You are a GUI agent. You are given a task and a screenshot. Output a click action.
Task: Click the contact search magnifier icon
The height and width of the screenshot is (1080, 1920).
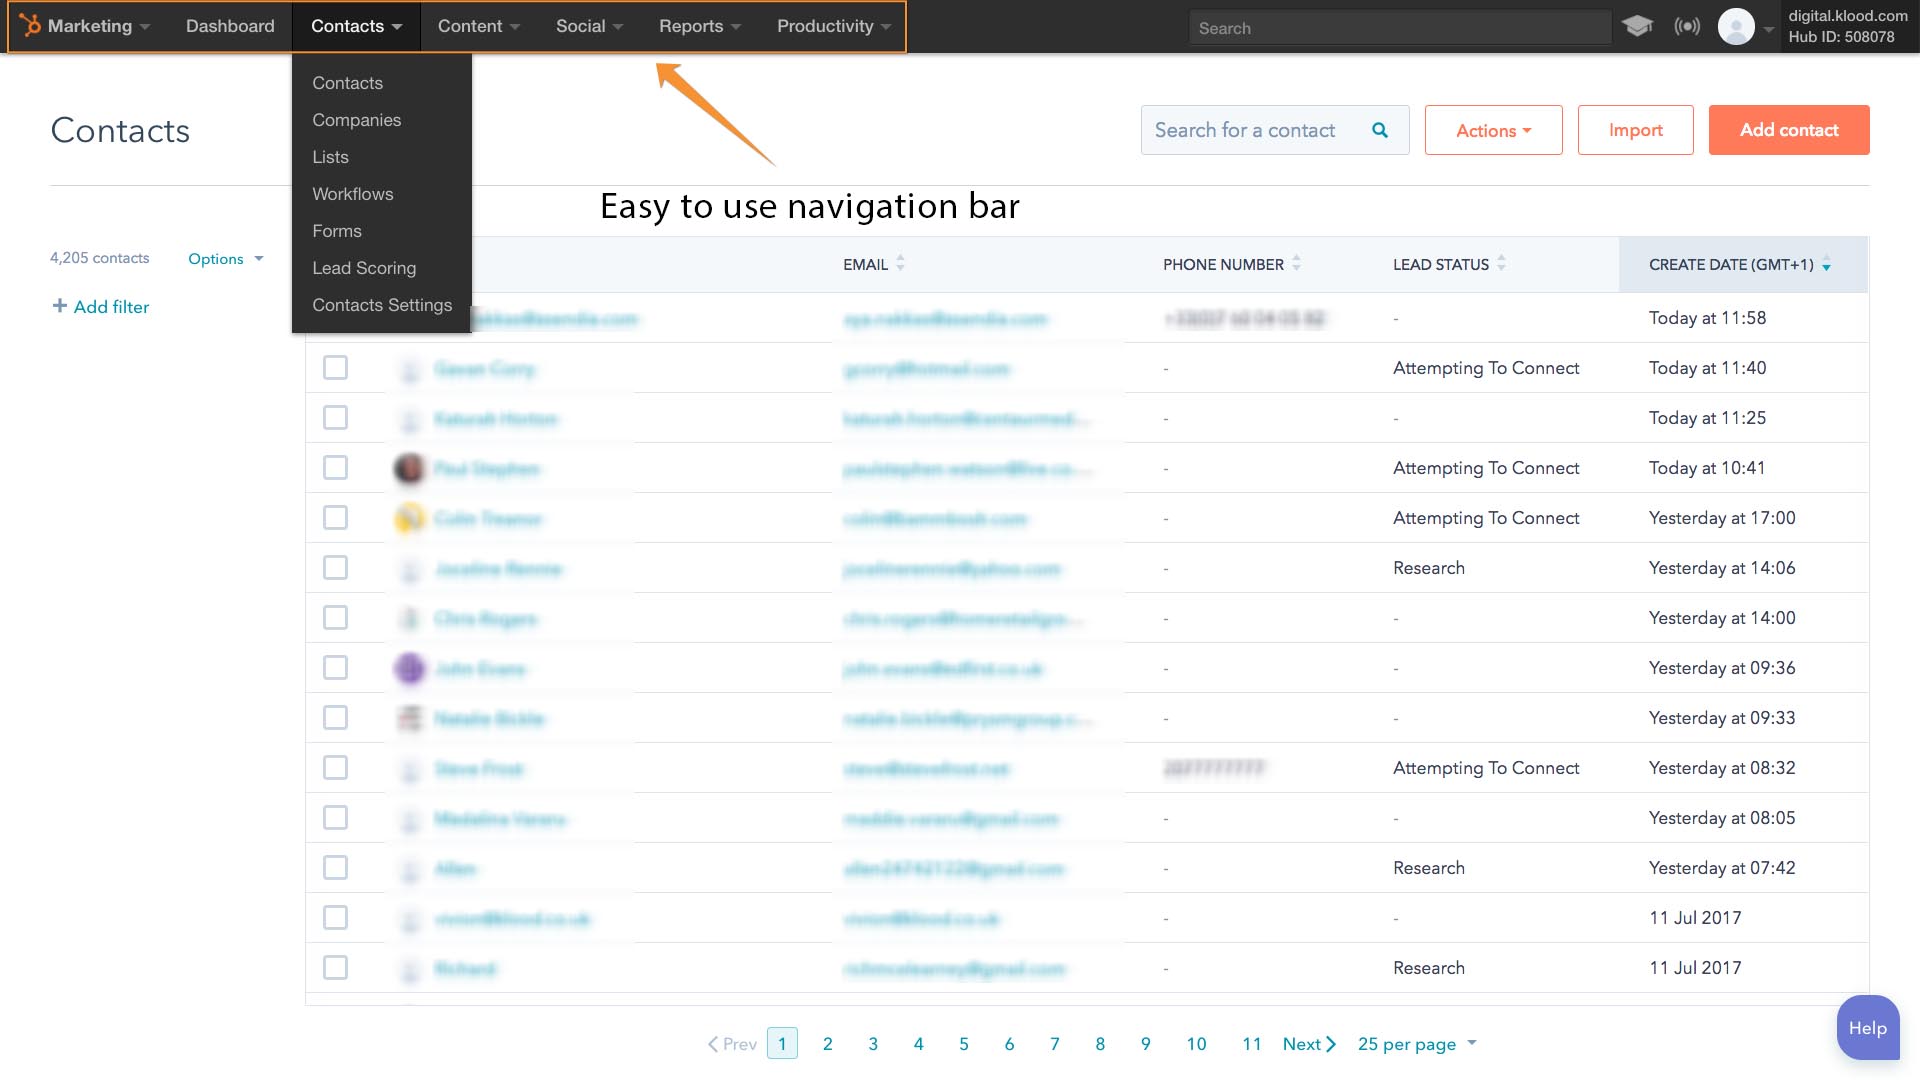coord(1380,130)
